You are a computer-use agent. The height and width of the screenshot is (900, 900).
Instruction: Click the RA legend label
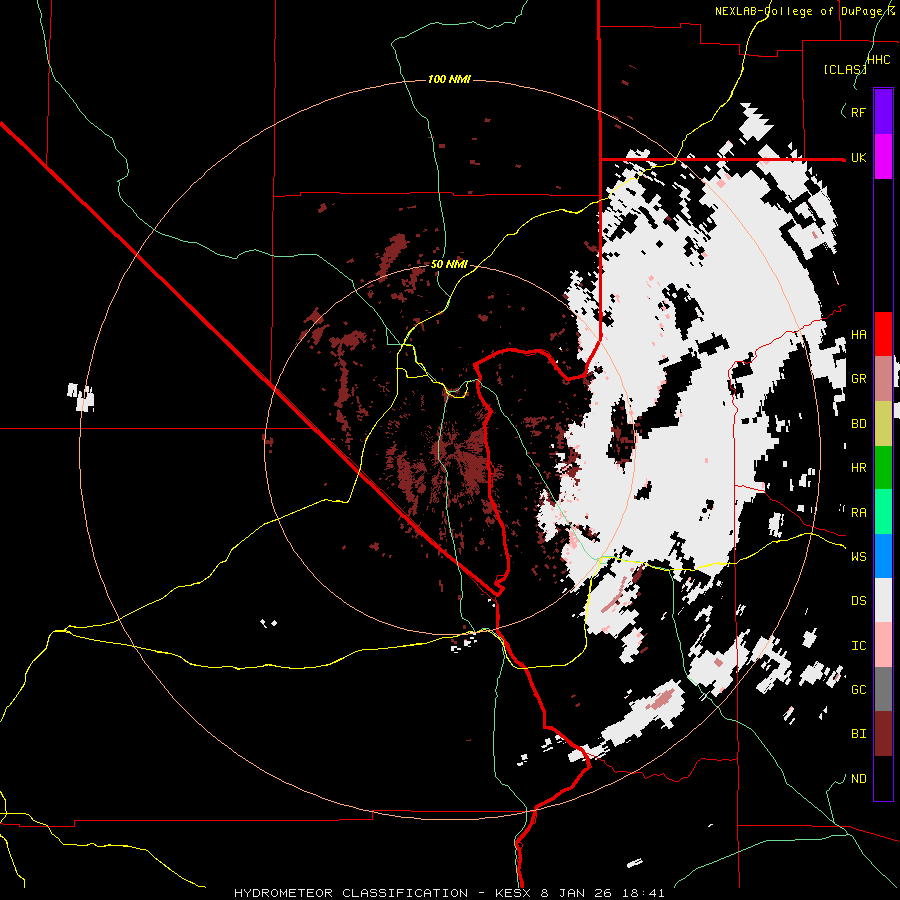858,513
